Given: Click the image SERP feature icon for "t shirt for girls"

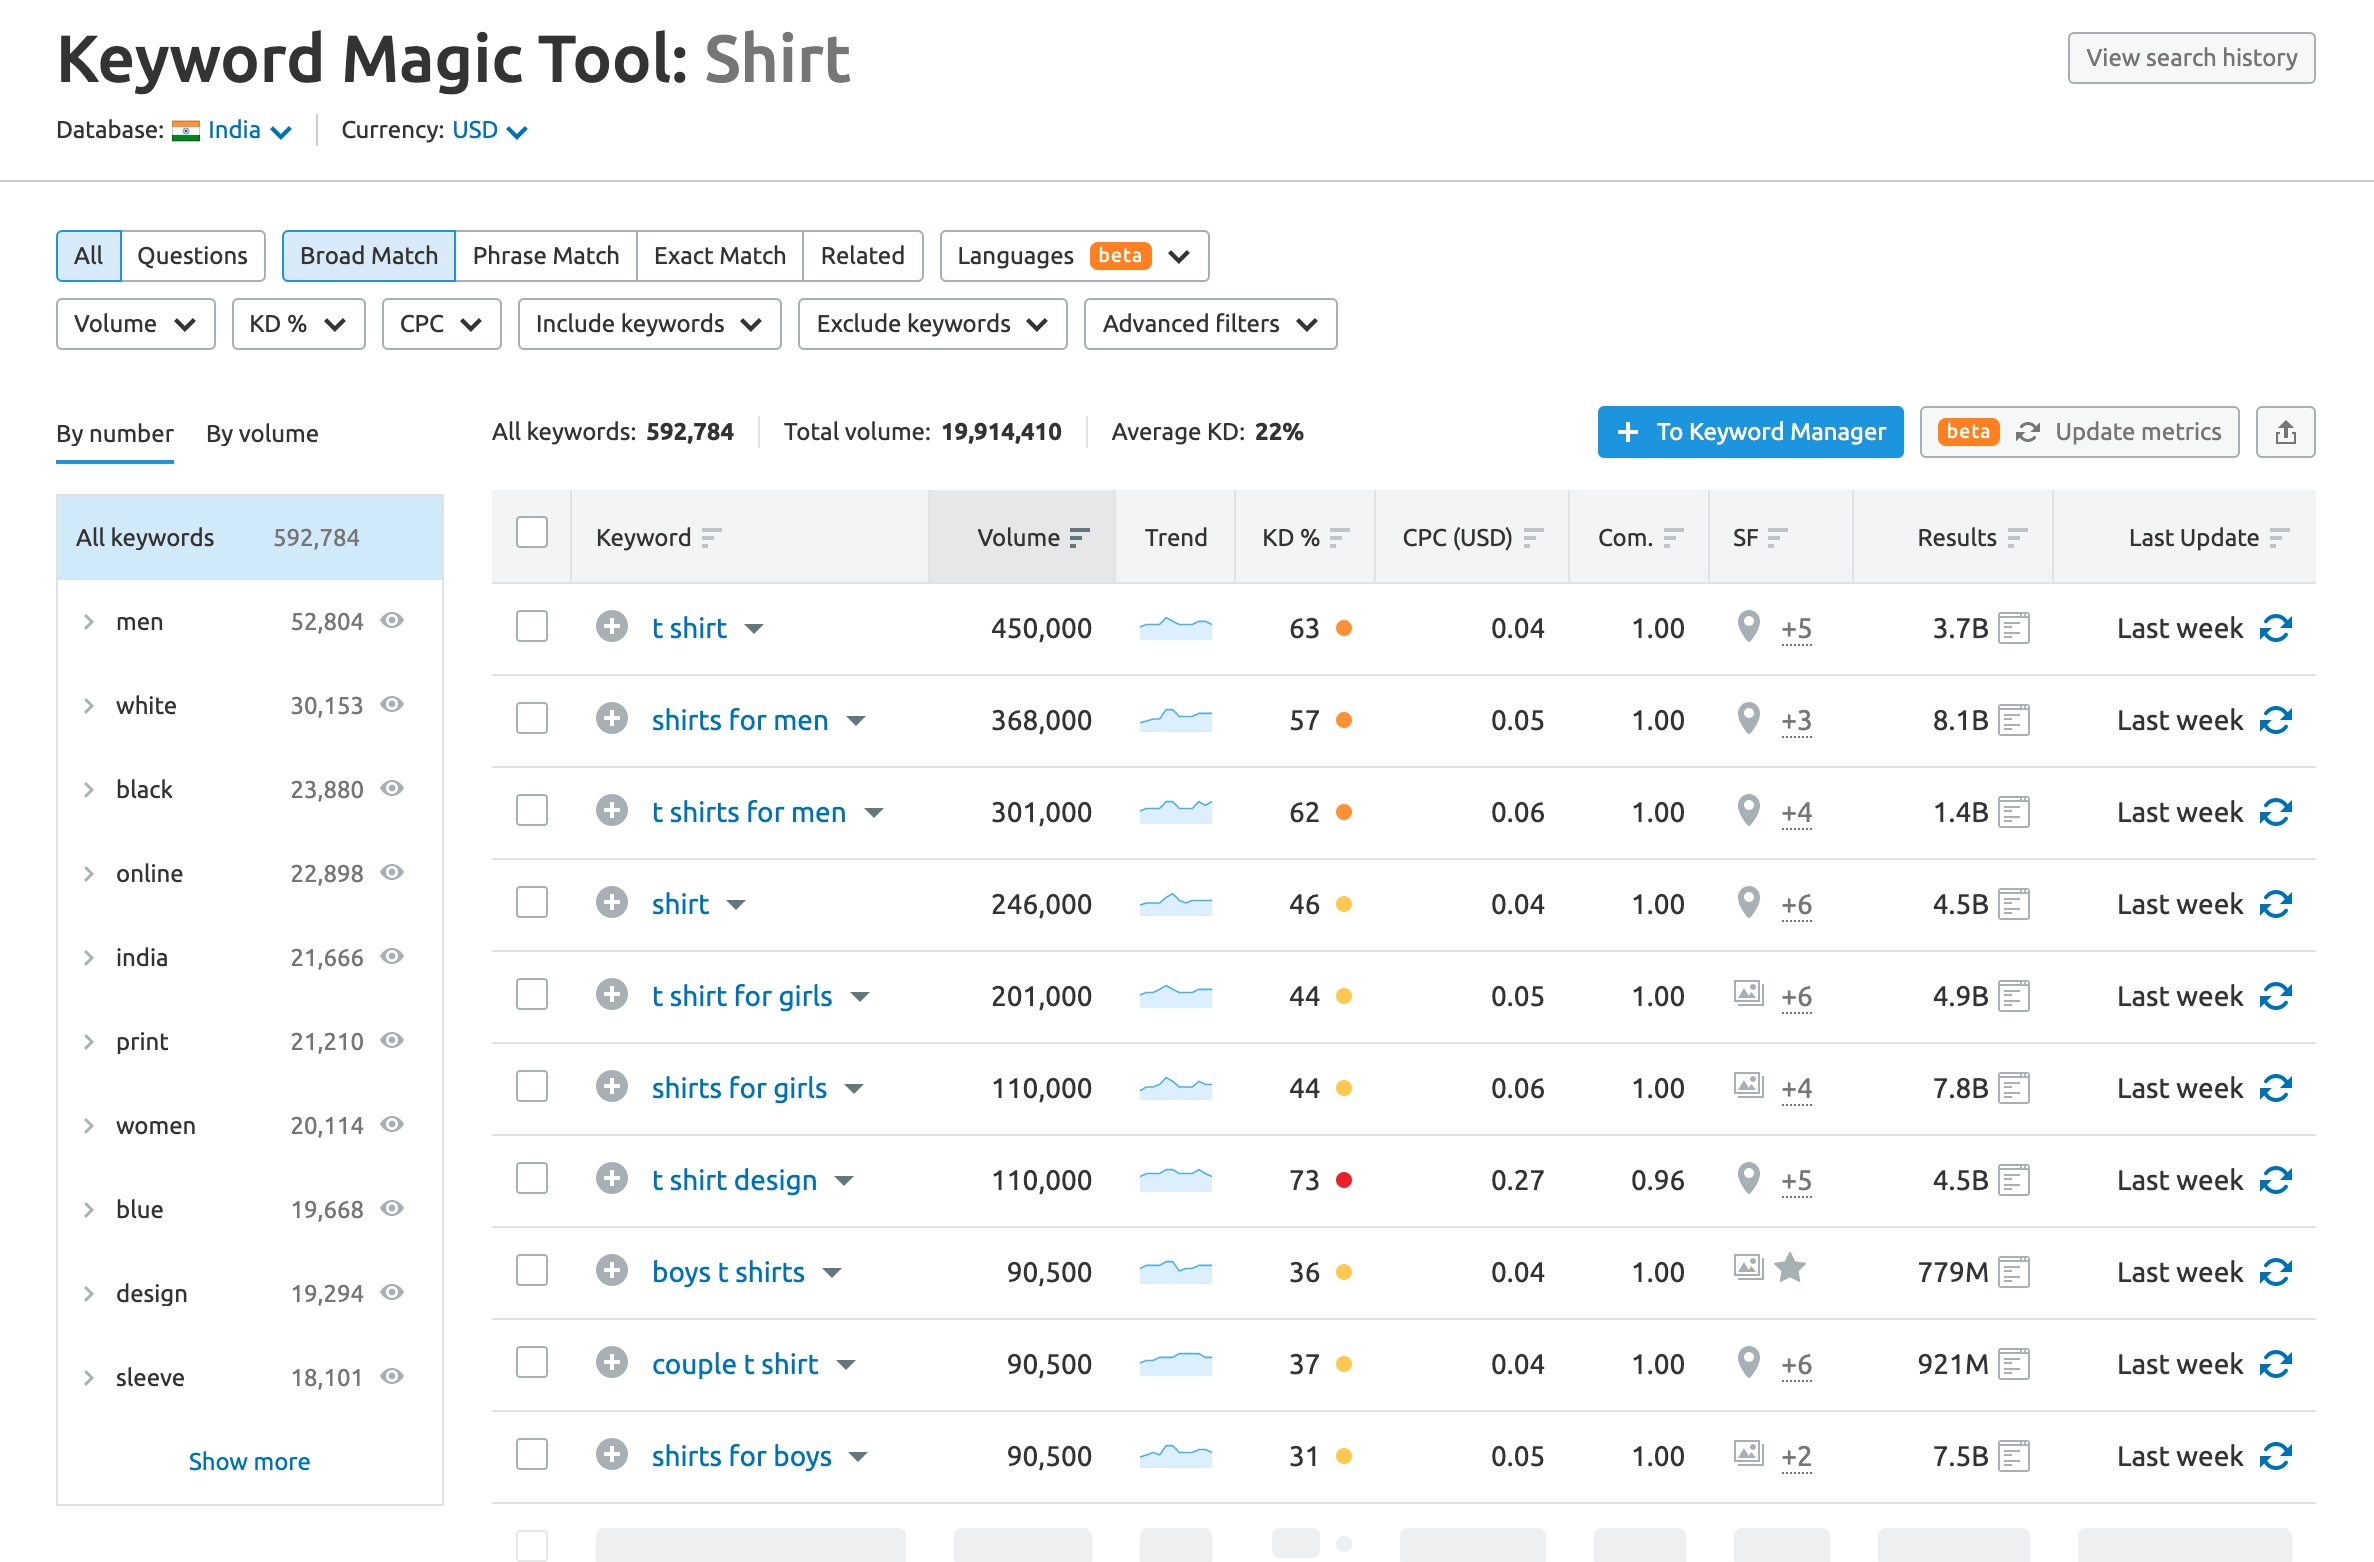Looking at the screenshot, I should point(1748,995).
